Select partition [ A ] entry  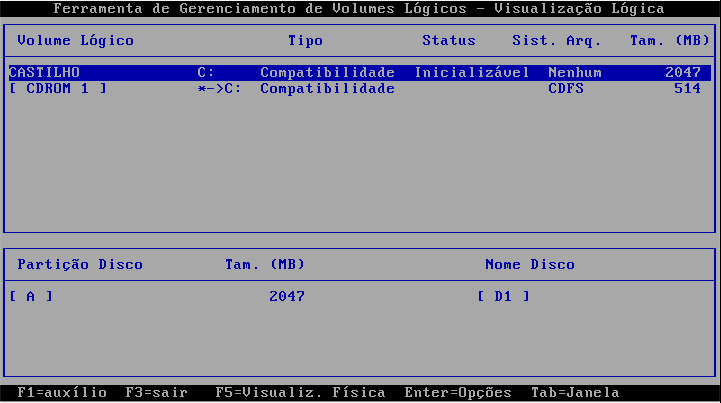tap(31, 297)
